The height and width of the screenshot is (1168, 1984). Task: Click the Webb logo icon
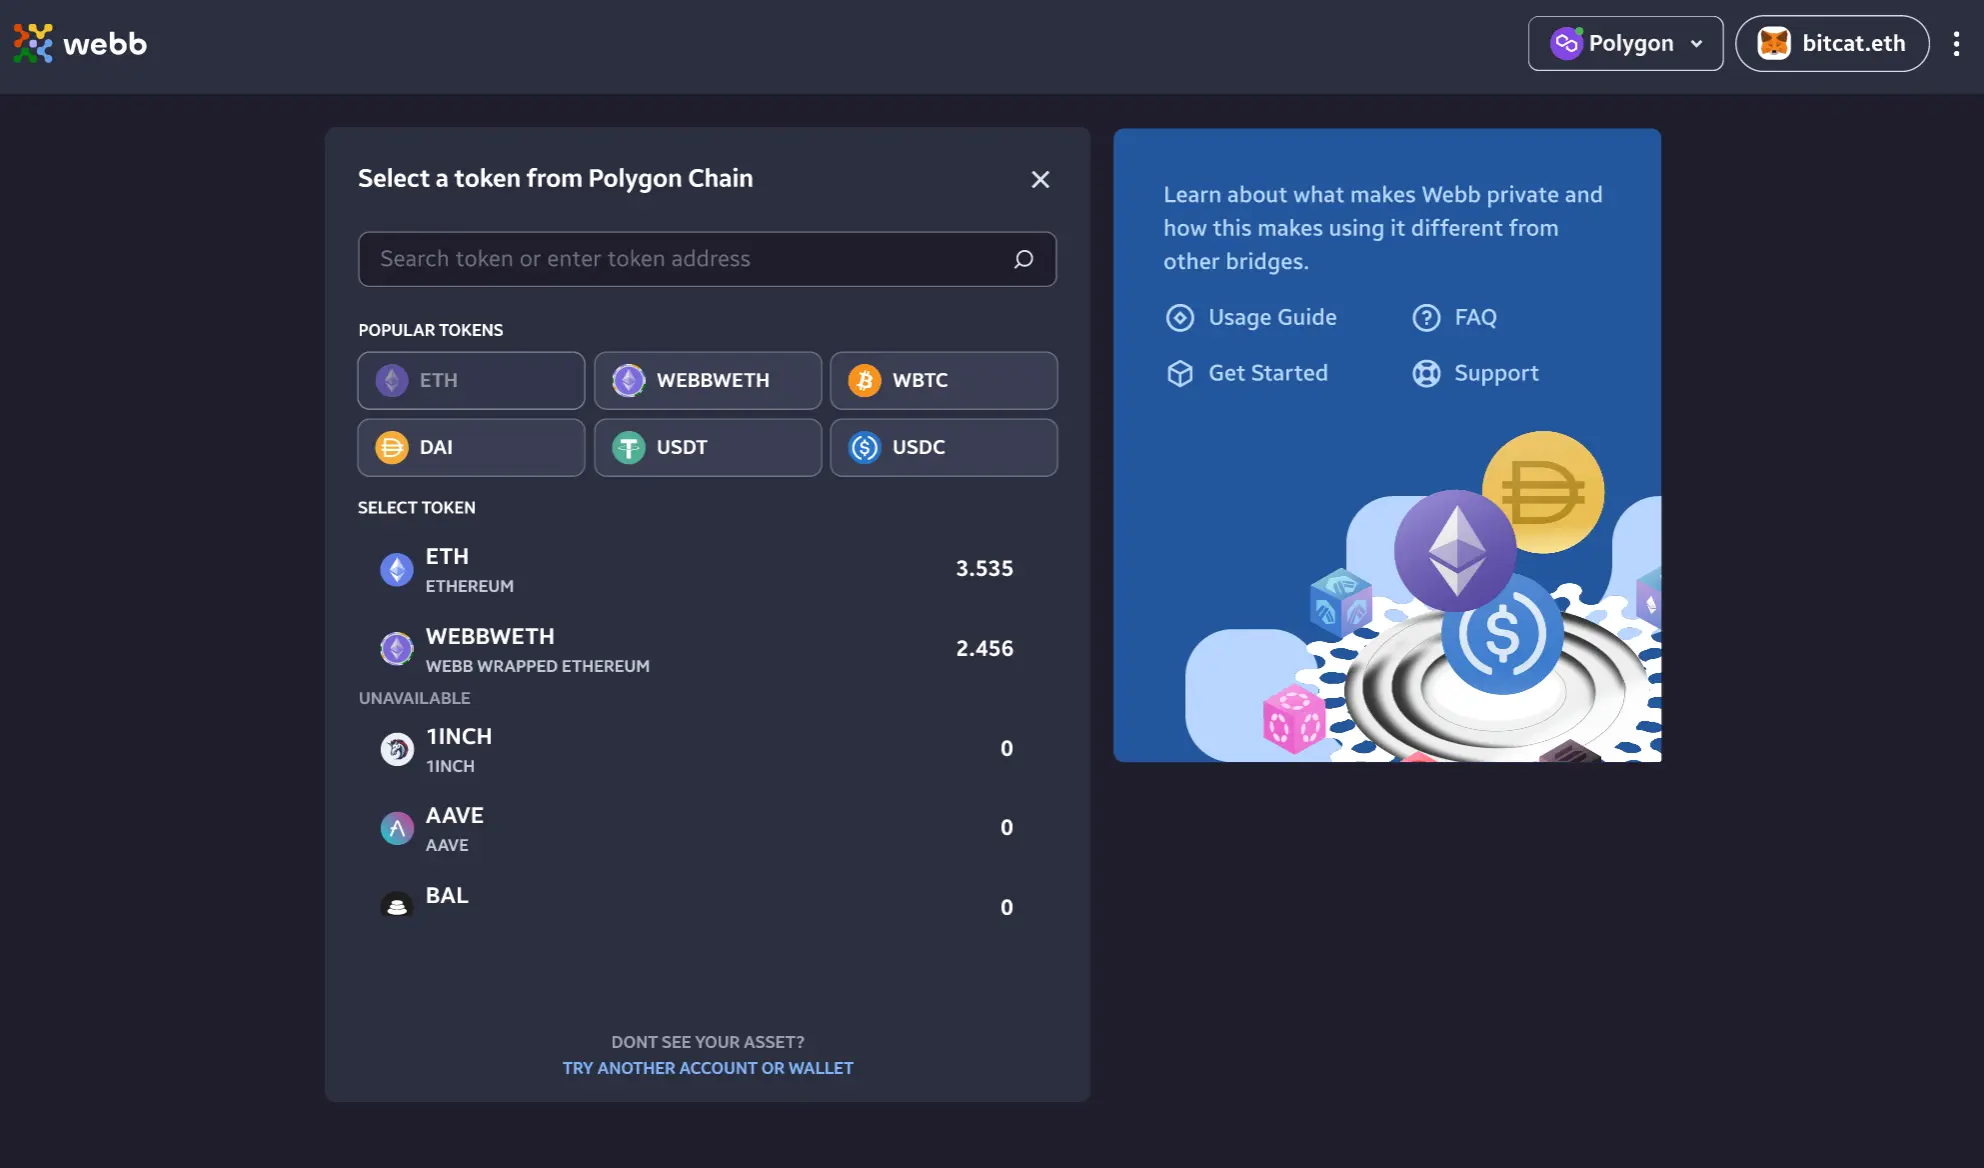point(33,43)
